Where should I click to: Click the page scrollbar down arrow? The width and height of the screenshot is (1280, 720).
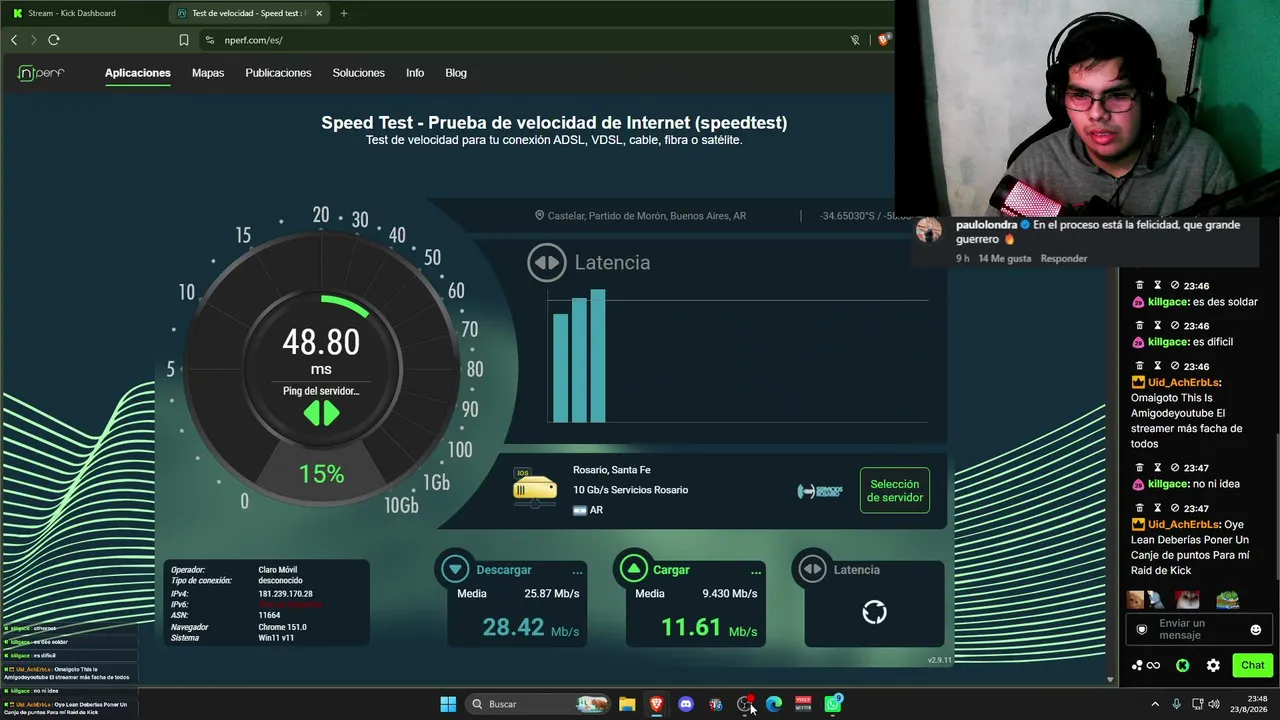pyautogui.click(x=1110, y=680)
